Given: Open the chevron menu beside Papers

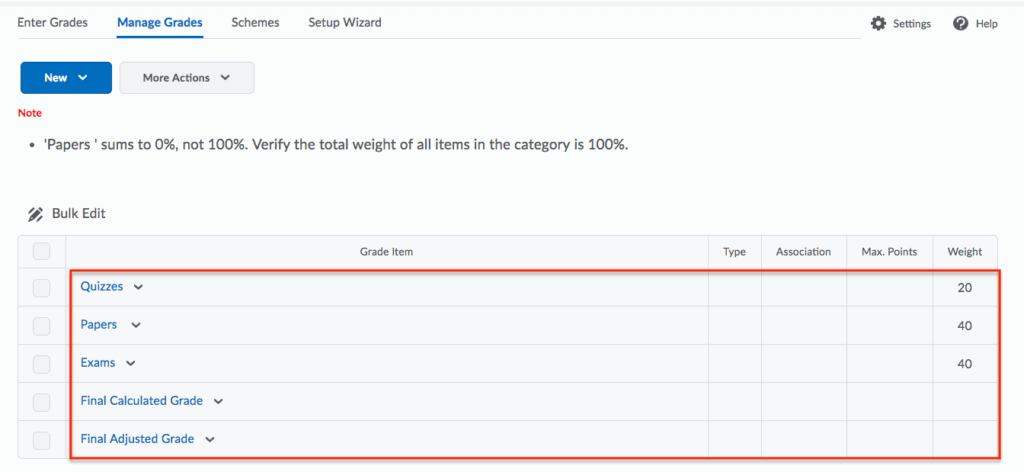Looking at the screenshot, I should tap(136, 325).
